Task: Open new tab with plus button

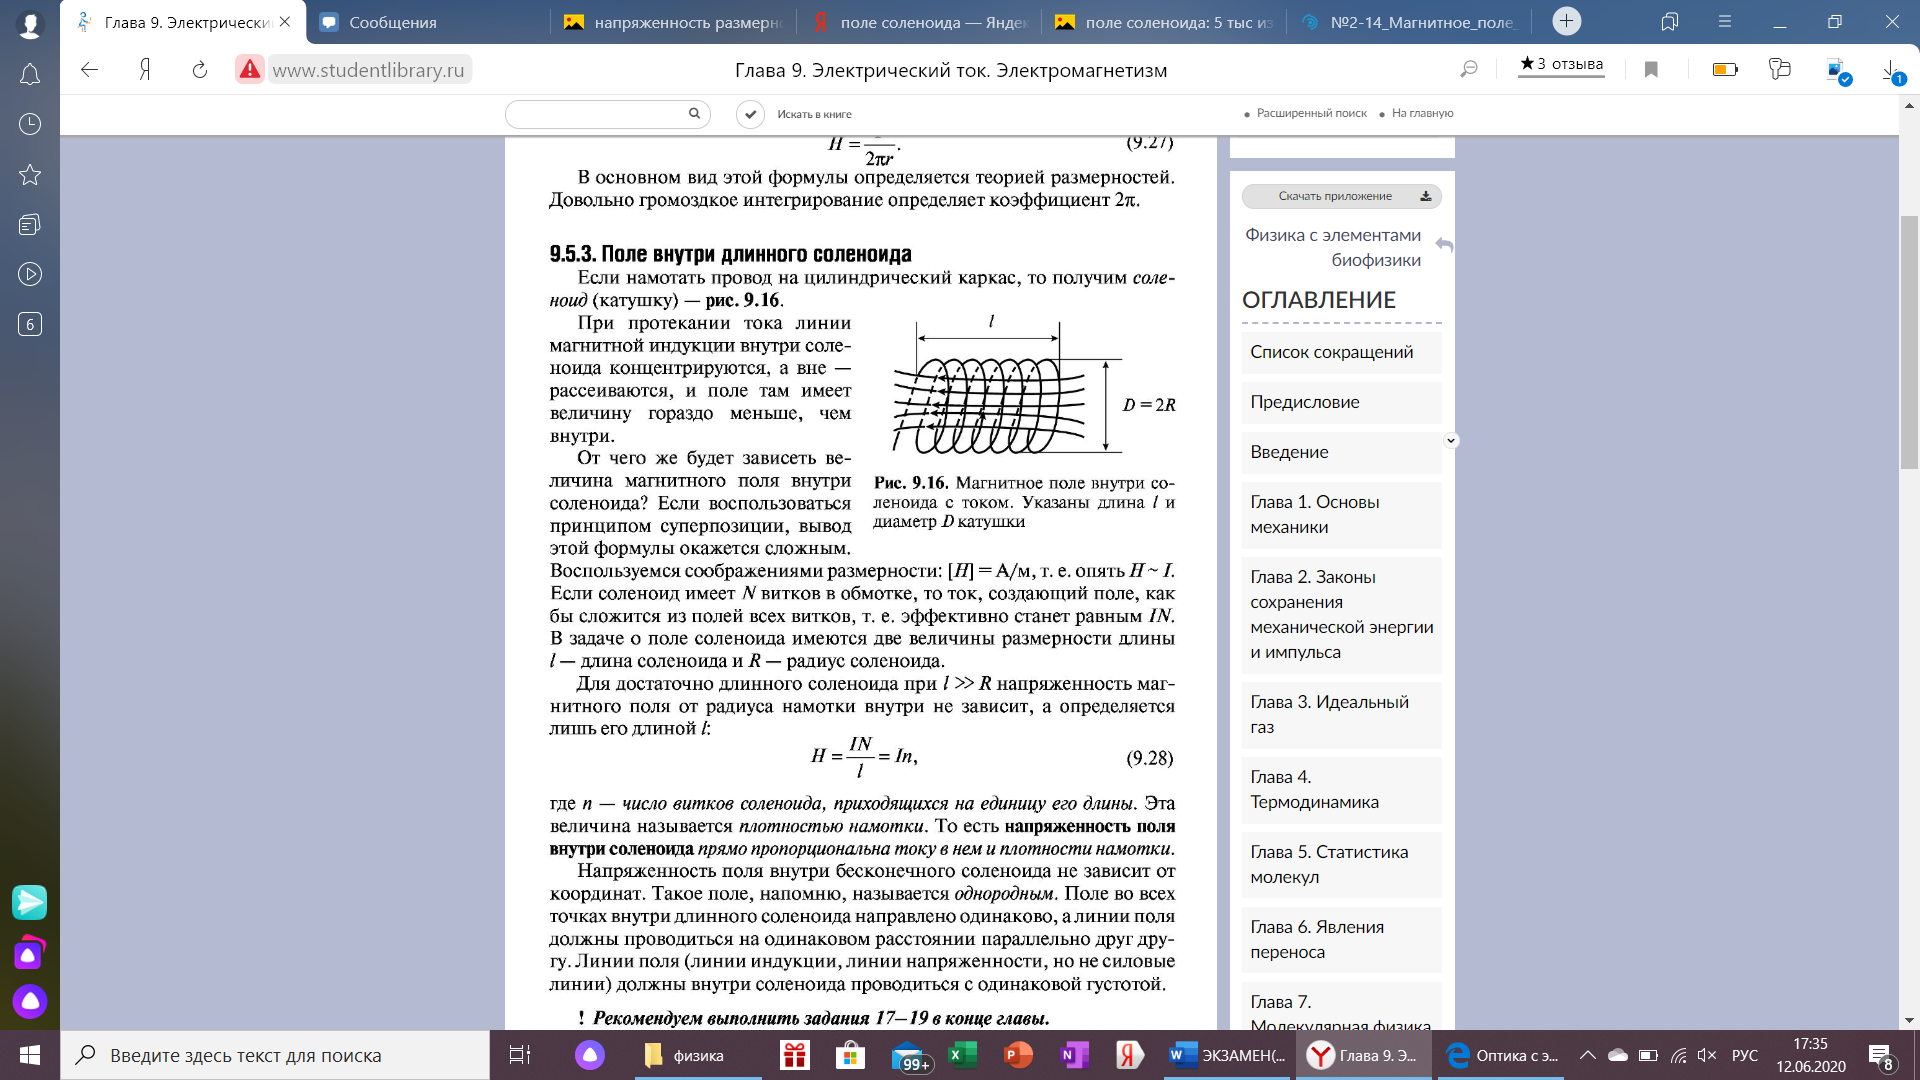Action: click(1567, 21)
